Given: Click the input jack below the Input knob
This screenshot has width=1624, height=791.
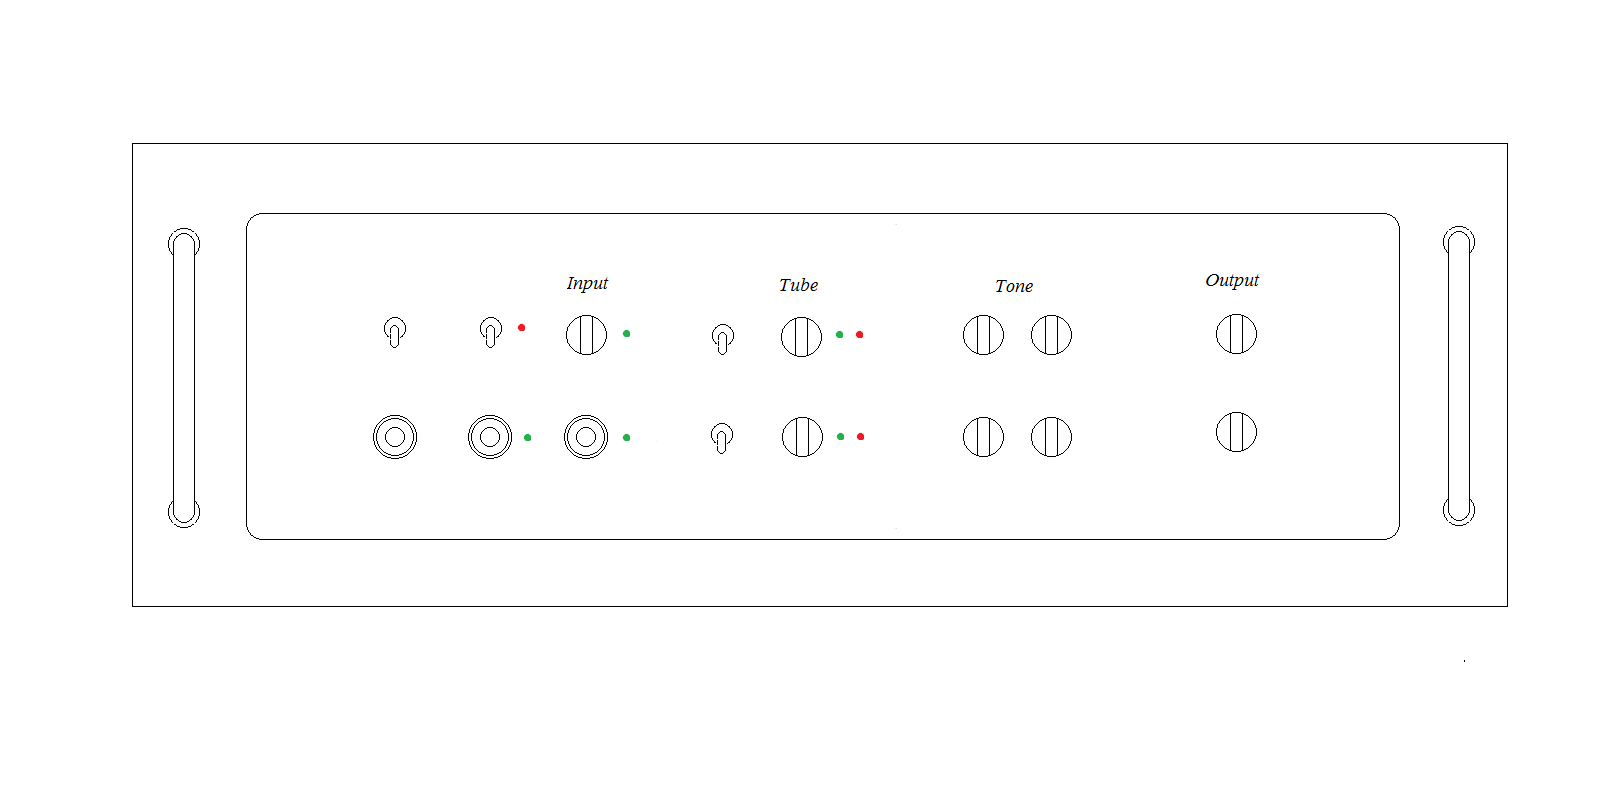Looking at the screenshot, I should 586,437.
